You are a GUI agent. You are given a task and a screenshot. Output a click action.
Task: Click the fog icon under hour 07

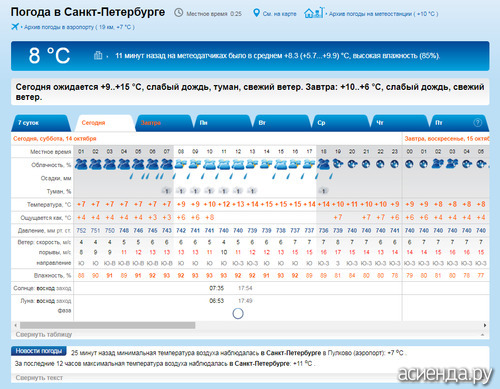(x=167, y=191)
